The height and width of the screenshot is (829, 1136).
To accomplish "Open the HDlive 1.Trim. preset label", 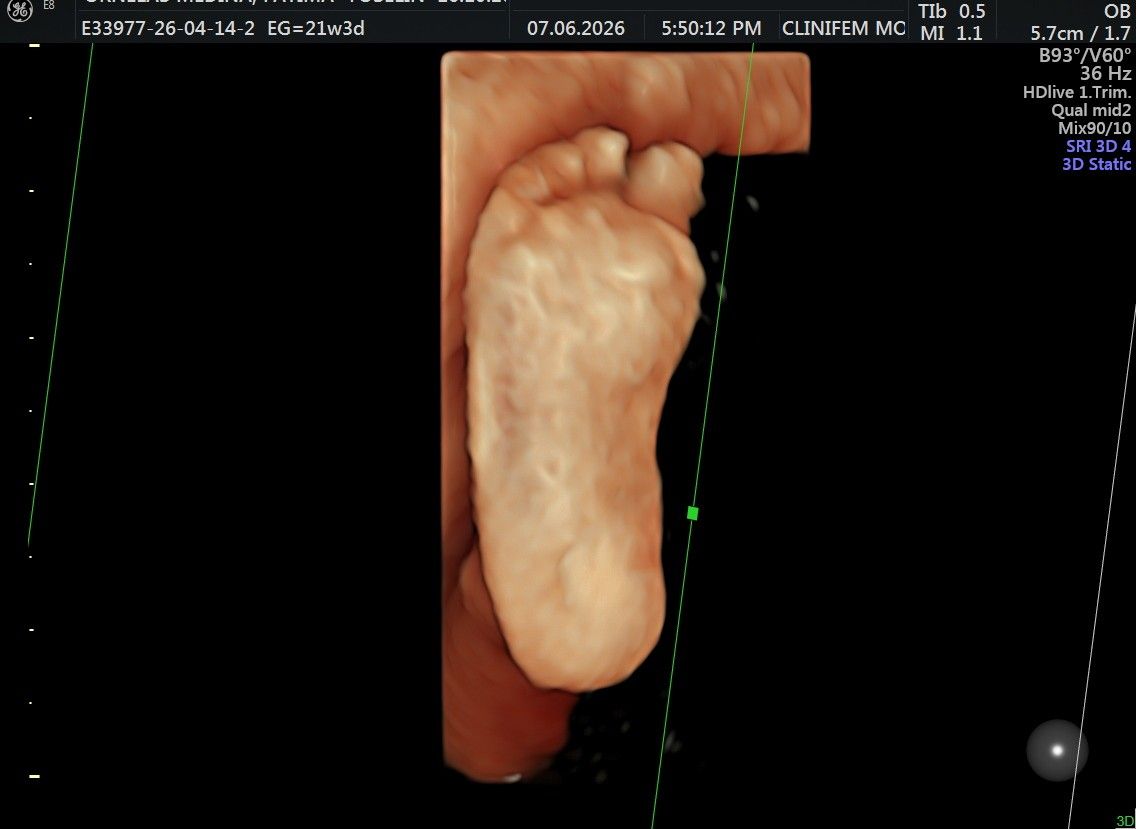I will click(x=1077, y=92).
